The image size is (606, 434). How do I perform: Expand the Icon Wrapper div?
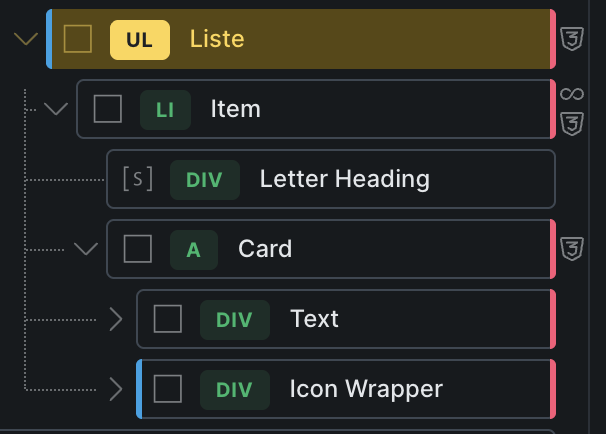[115, 388]
